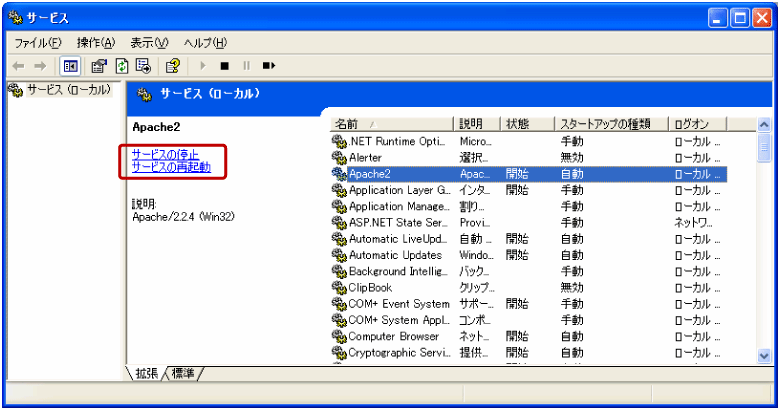Click the Refresh toolbar icon

click(121, 66)
